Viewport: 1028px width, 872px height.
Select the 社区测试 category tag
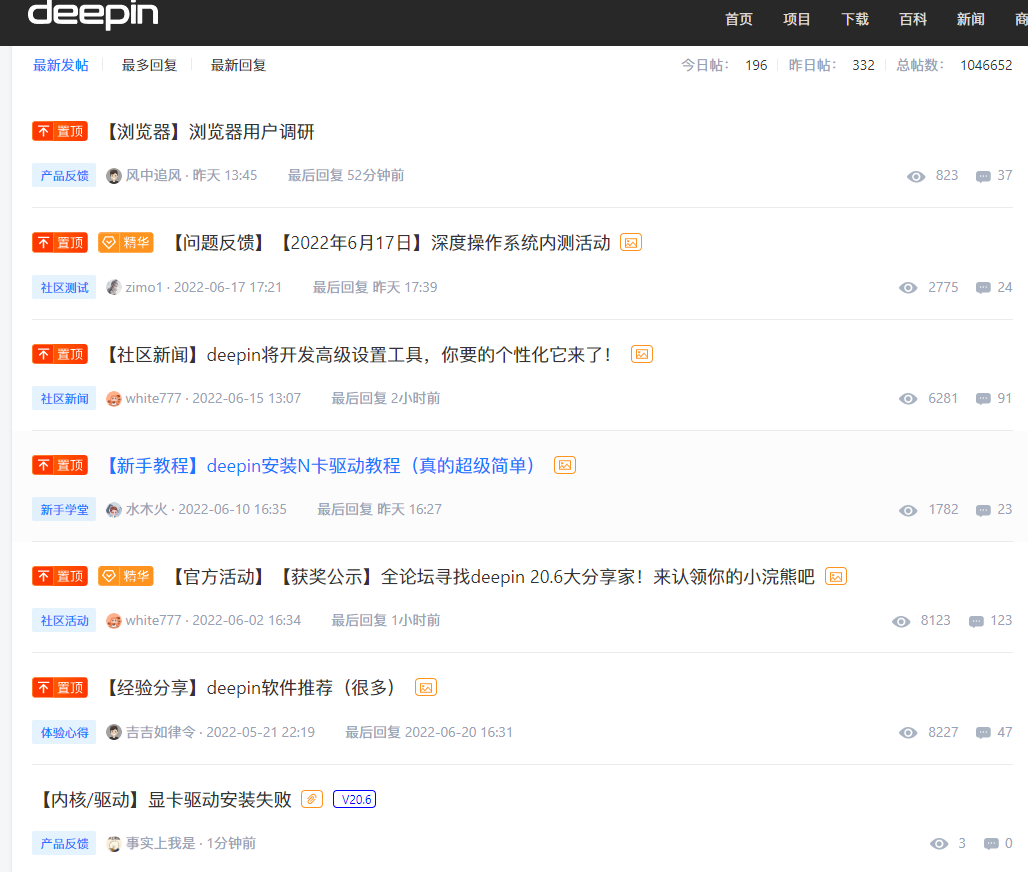point(64,287)
